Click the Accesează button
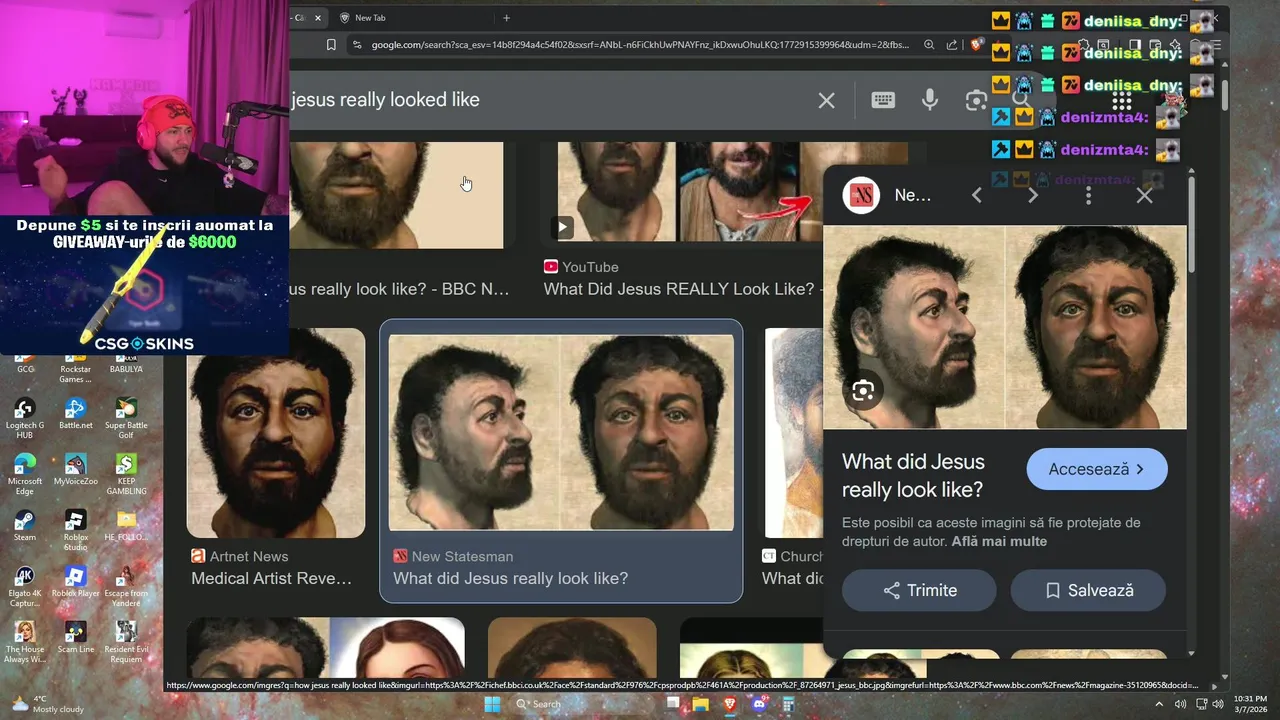The image size is (1280, 720). [x=1097, y=469]
